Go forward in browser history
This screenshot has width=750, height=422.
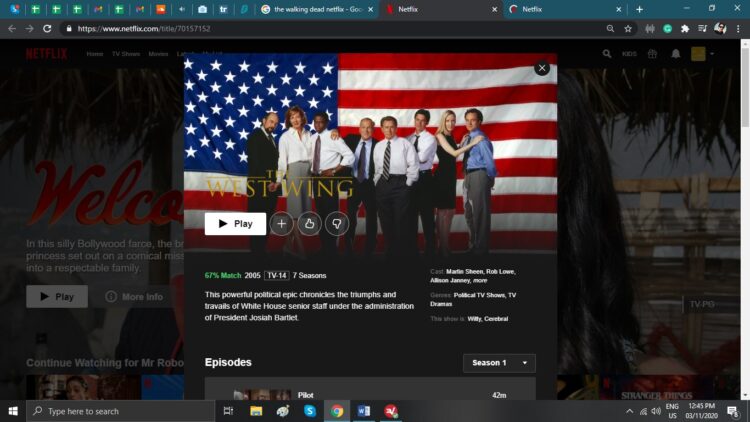point(30,29)
